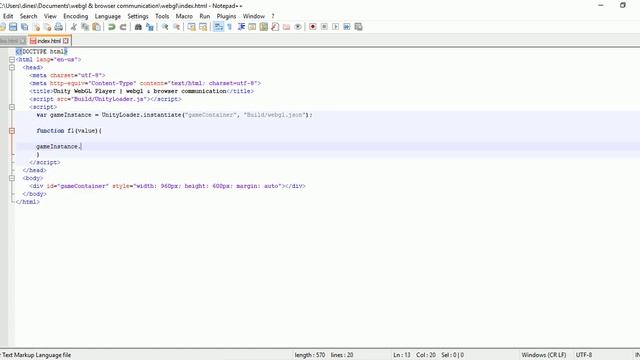This screenshot has width=640, height=360.
Task: Open the User Defined Language icon
Action: (x=252, y=27)
